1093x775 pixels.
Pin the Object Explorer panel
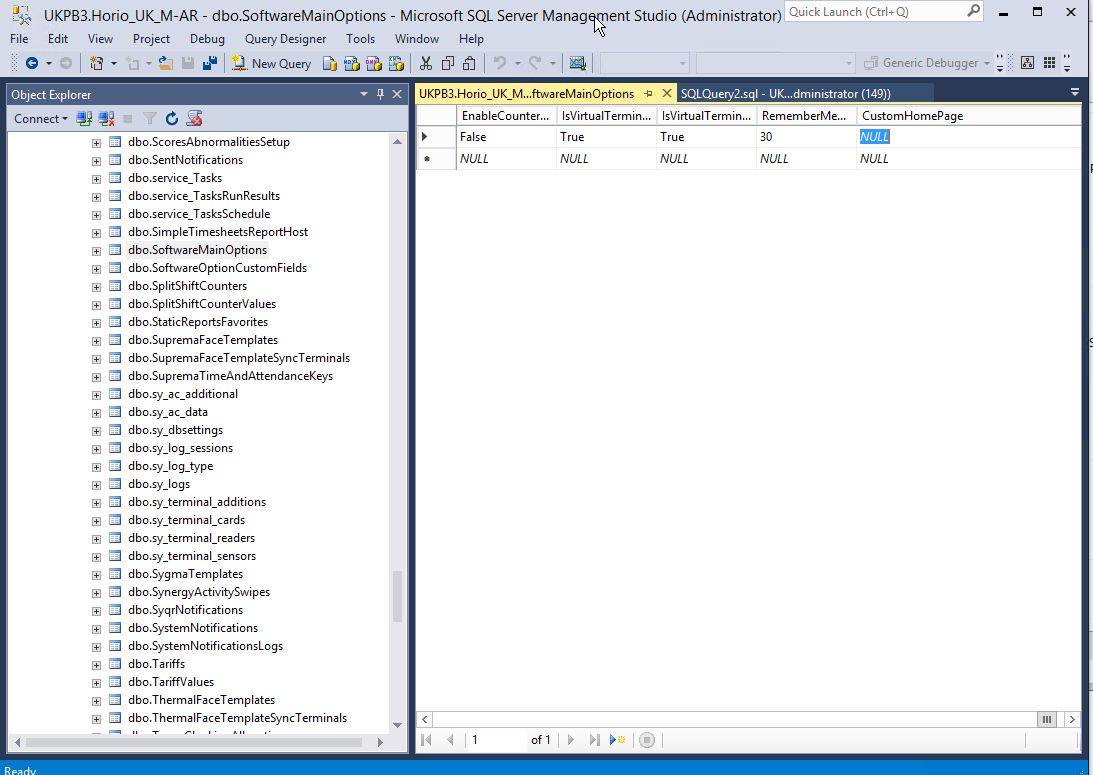pyautogui.click(x=381, y=94)
